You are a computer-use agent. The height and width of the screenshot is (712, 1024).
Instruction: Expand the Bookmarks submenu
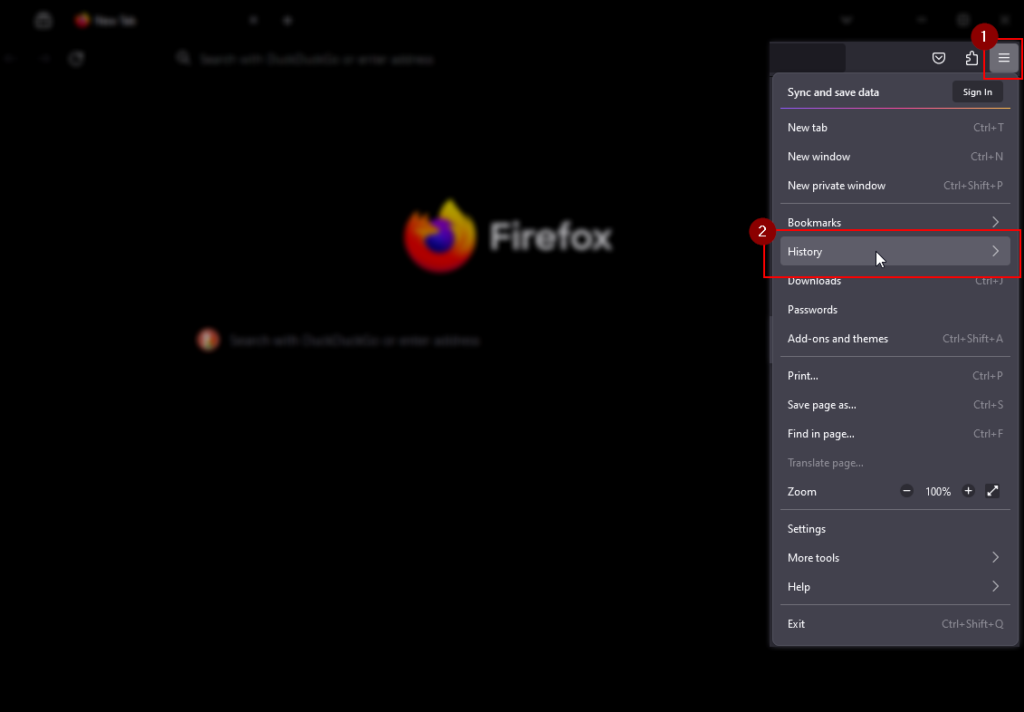point(893,222)
